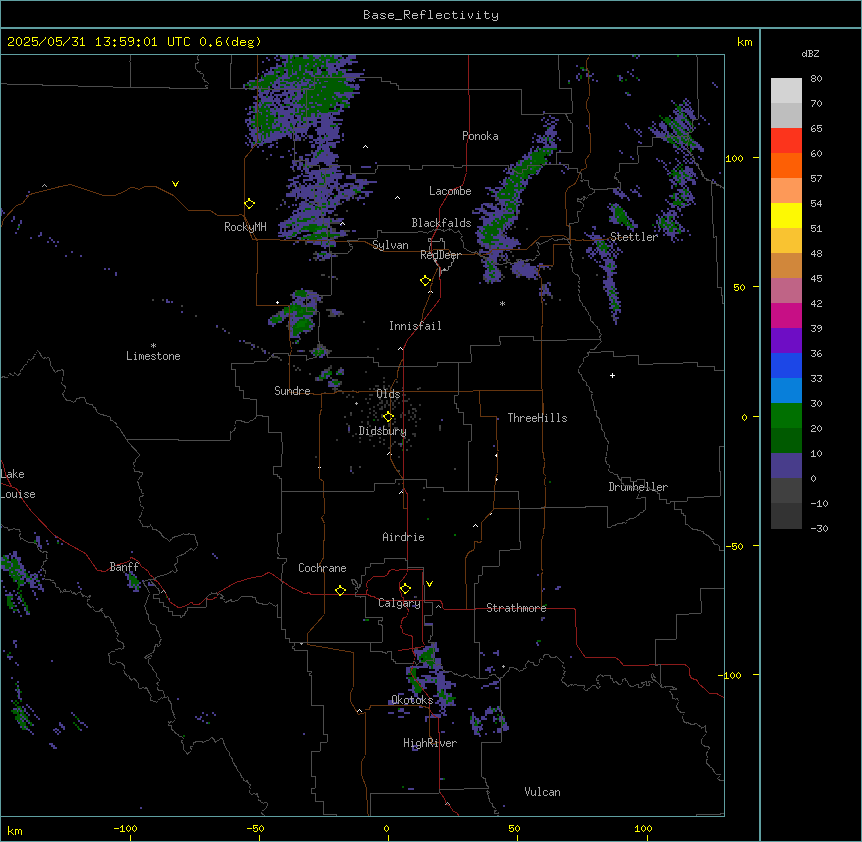This screenshot has width=862, height=842.
Task: Click the Didsbury label
Action: [x=383, y=431]
